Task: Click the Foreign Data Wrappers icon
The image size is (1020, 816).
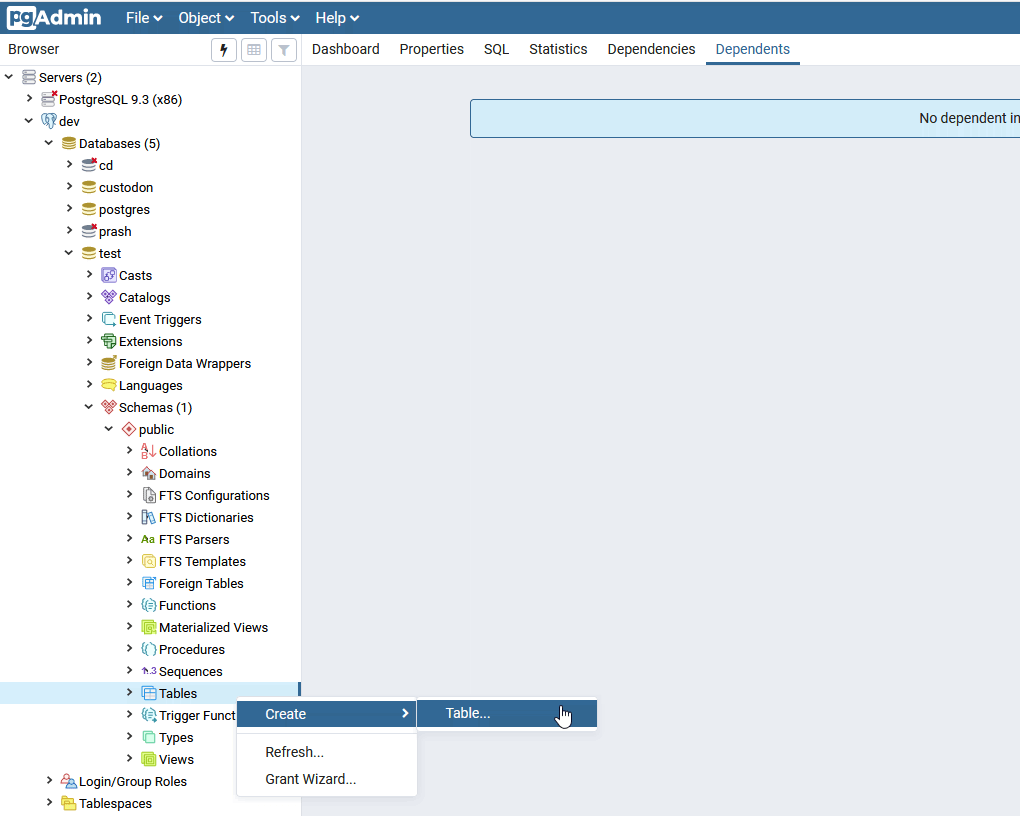Action: coord(109,363)
